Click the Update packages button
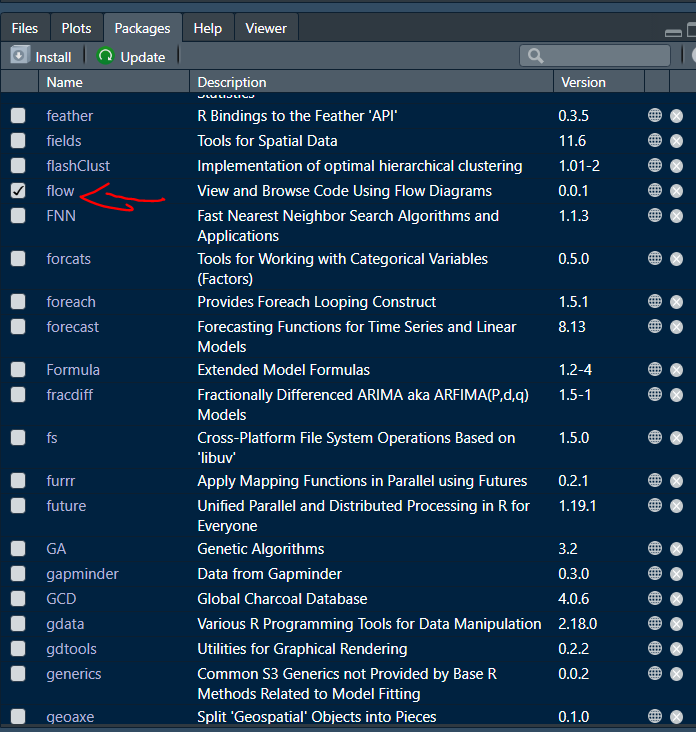Screen dimensions: 700x732 131,56
